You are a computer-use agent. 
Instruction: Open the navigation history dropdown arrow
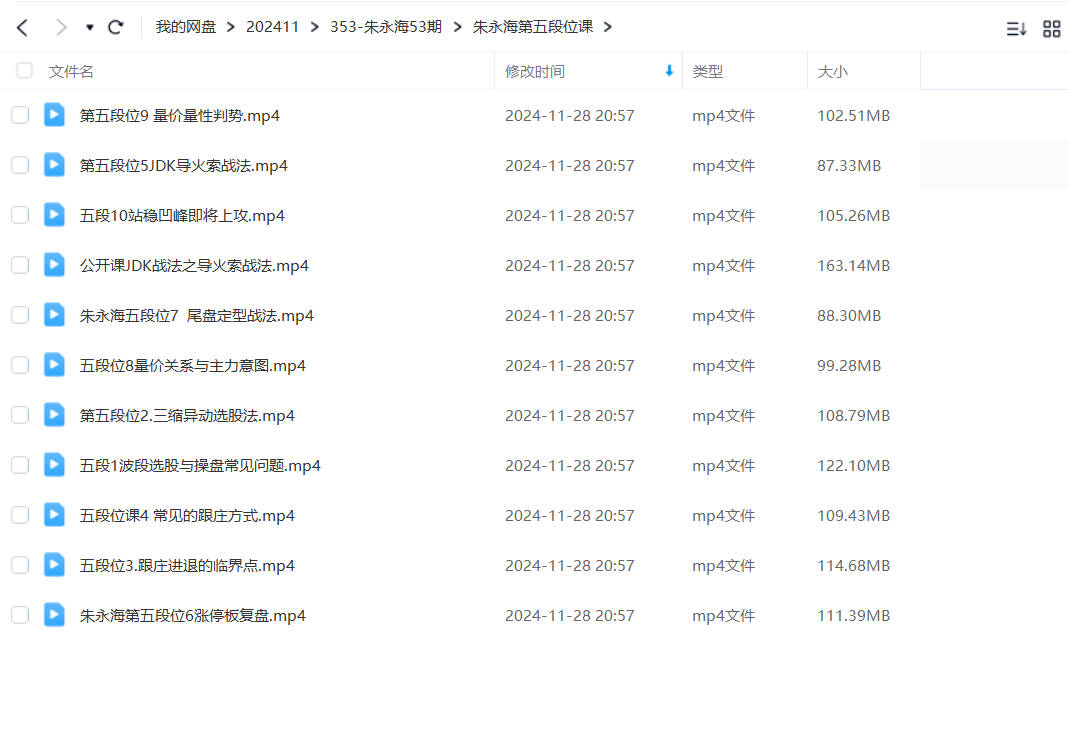click(x=89, y=27)
